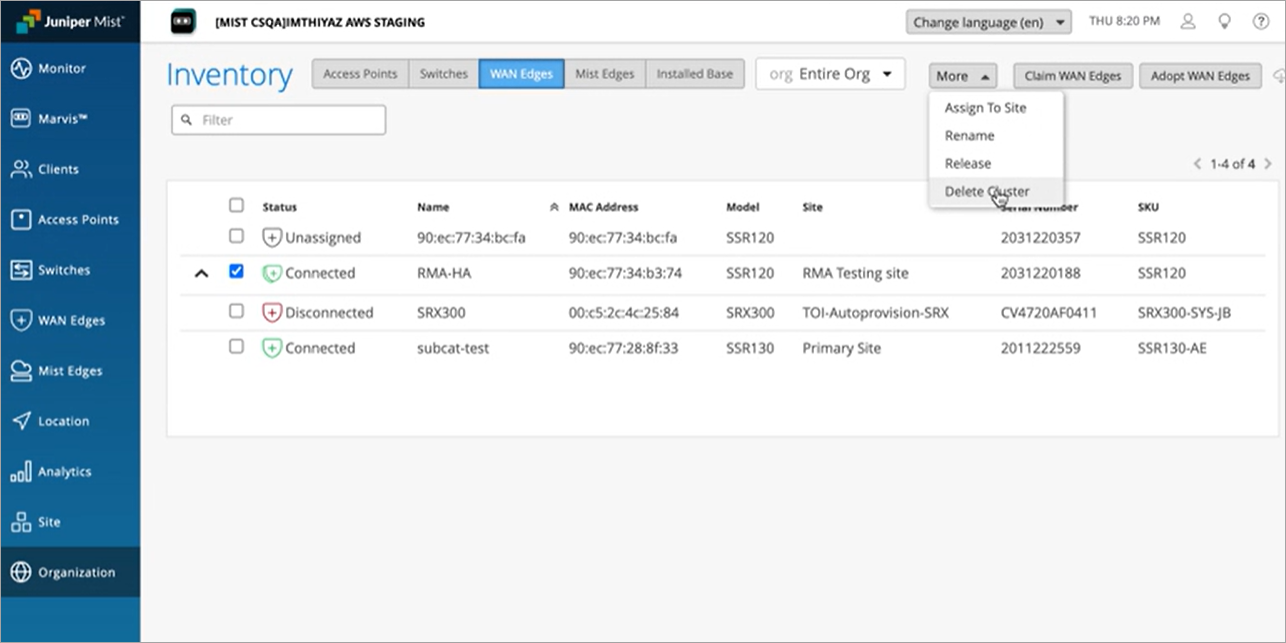This screenshot has height=643, width=1286.
Task: Click serial number CV4720AF0411
Action: pyautogui.click(x=1049, y=313)
